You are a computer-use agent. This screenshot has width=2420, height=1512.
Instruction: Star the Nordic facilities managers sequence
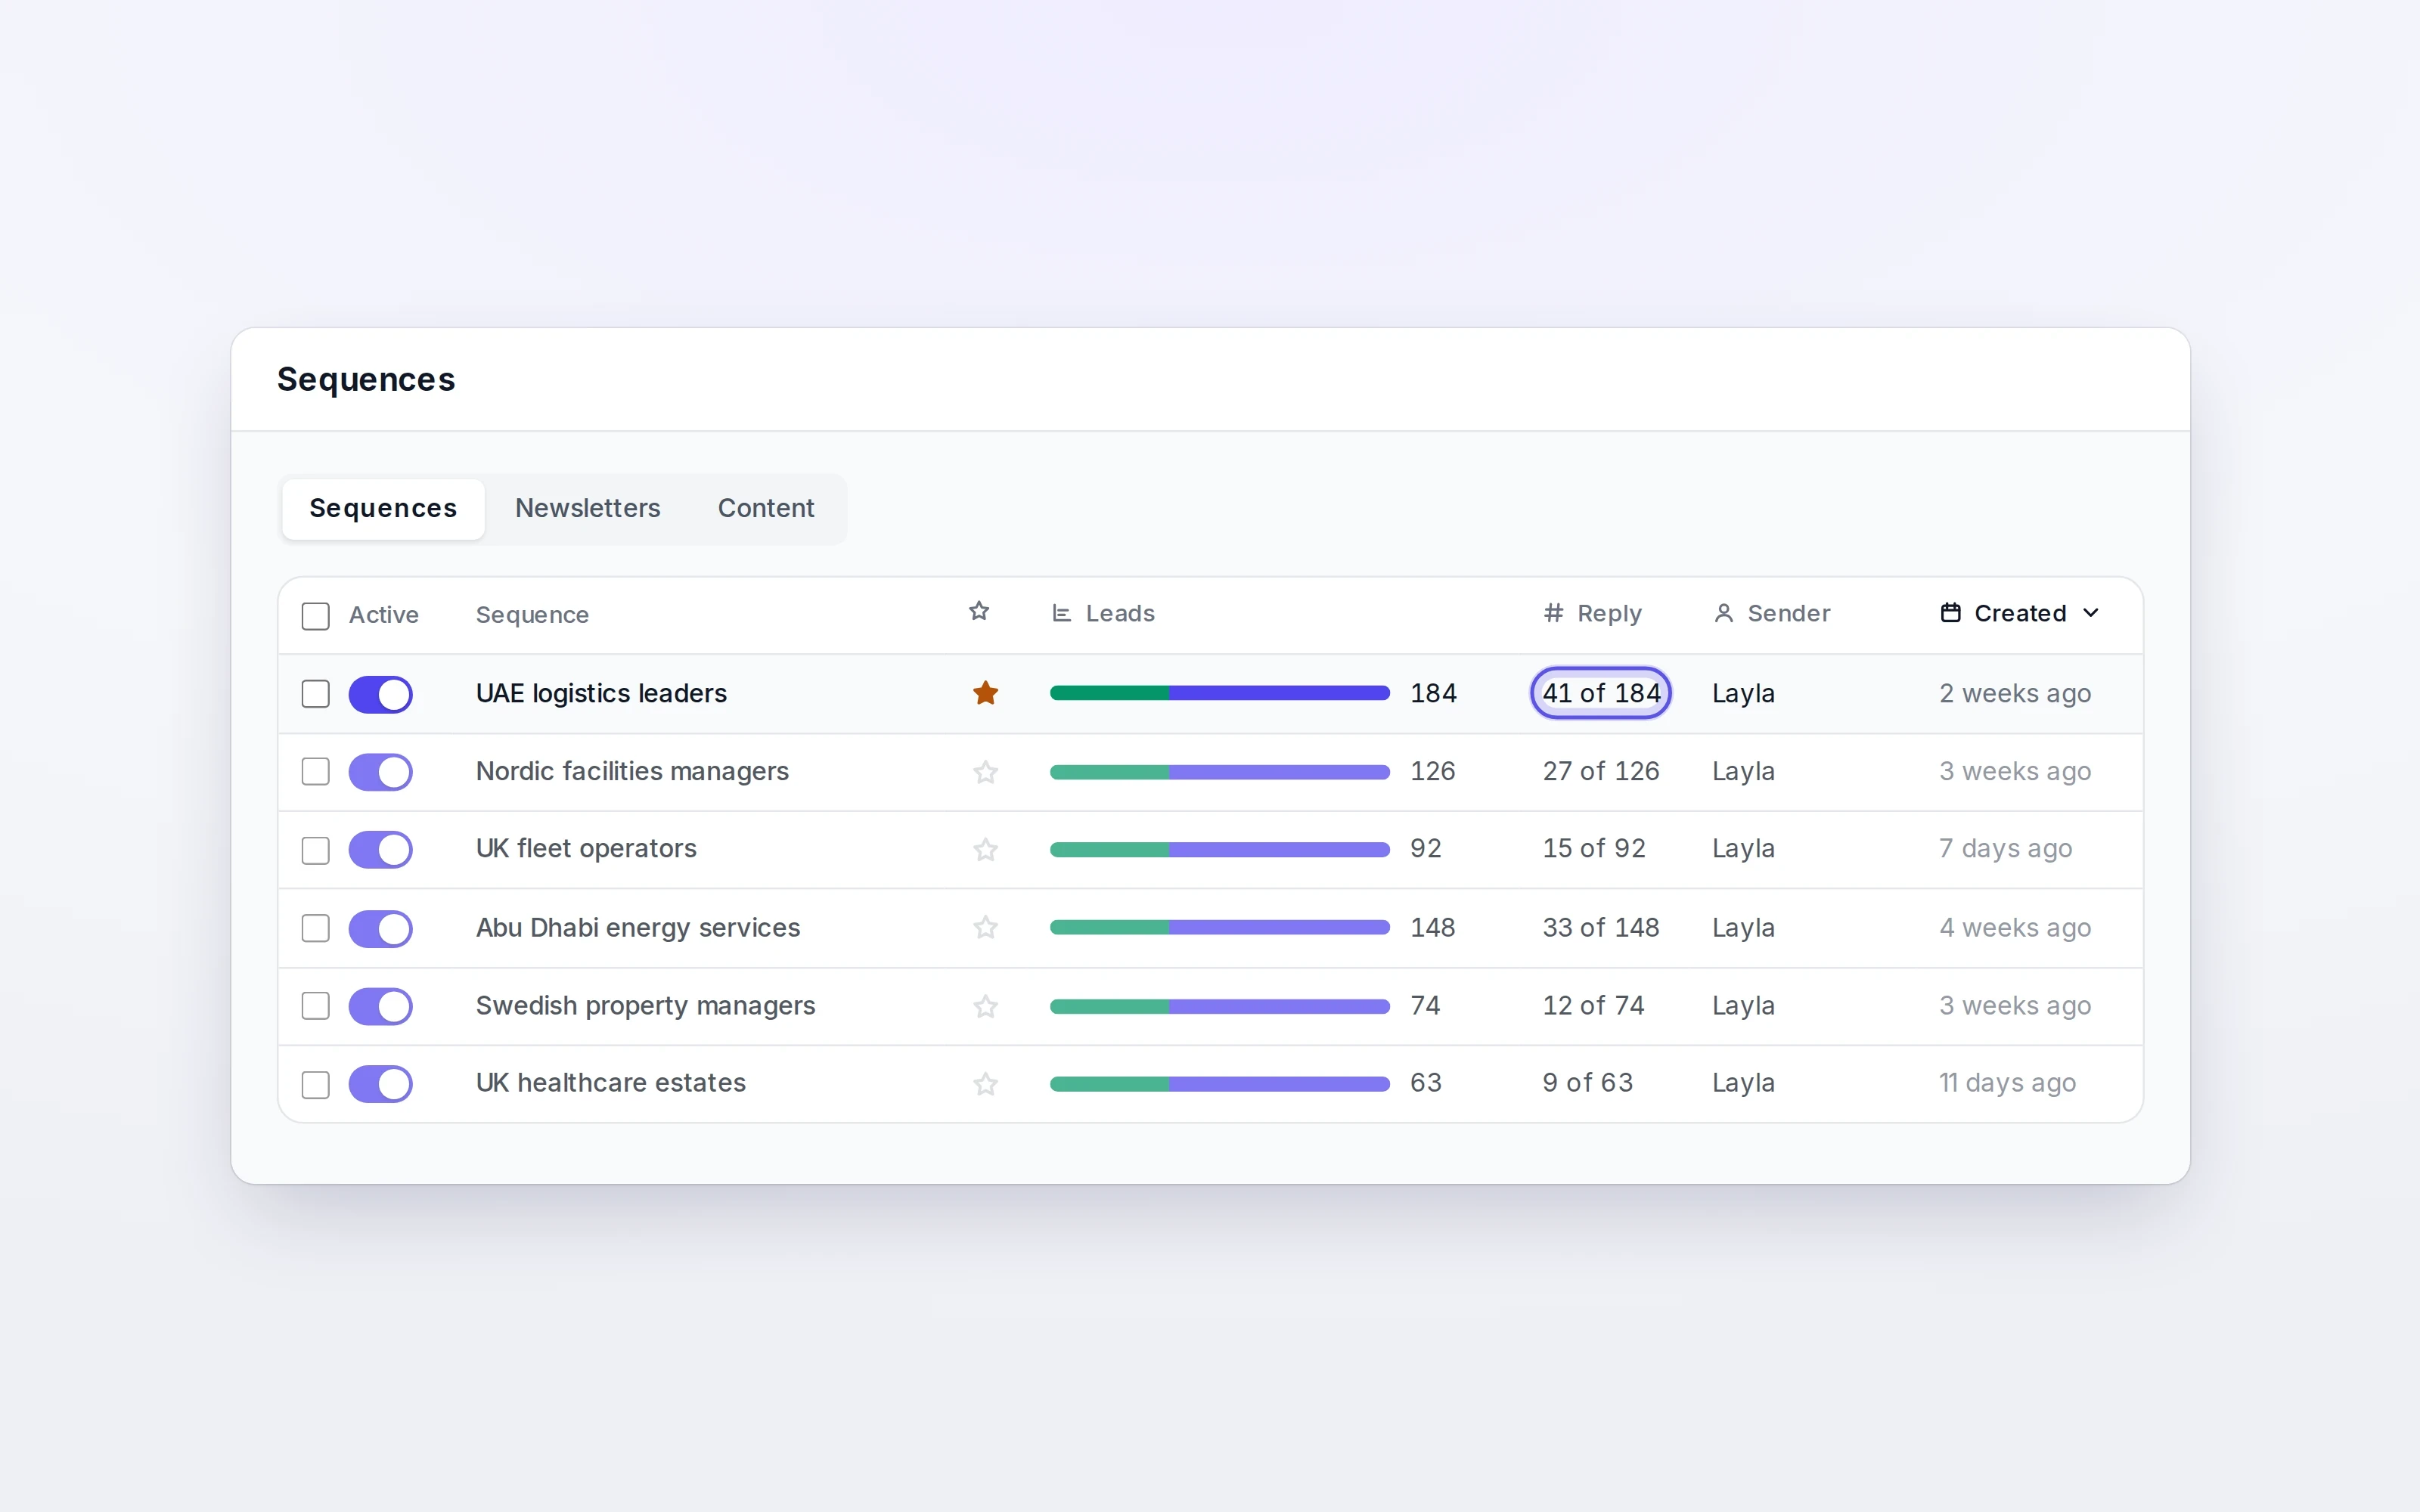[985, 772]
